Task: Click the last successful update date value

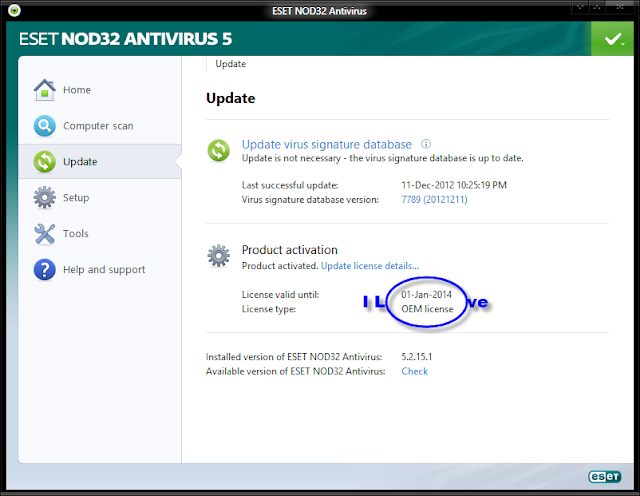Action: click(x=454, y=185)
